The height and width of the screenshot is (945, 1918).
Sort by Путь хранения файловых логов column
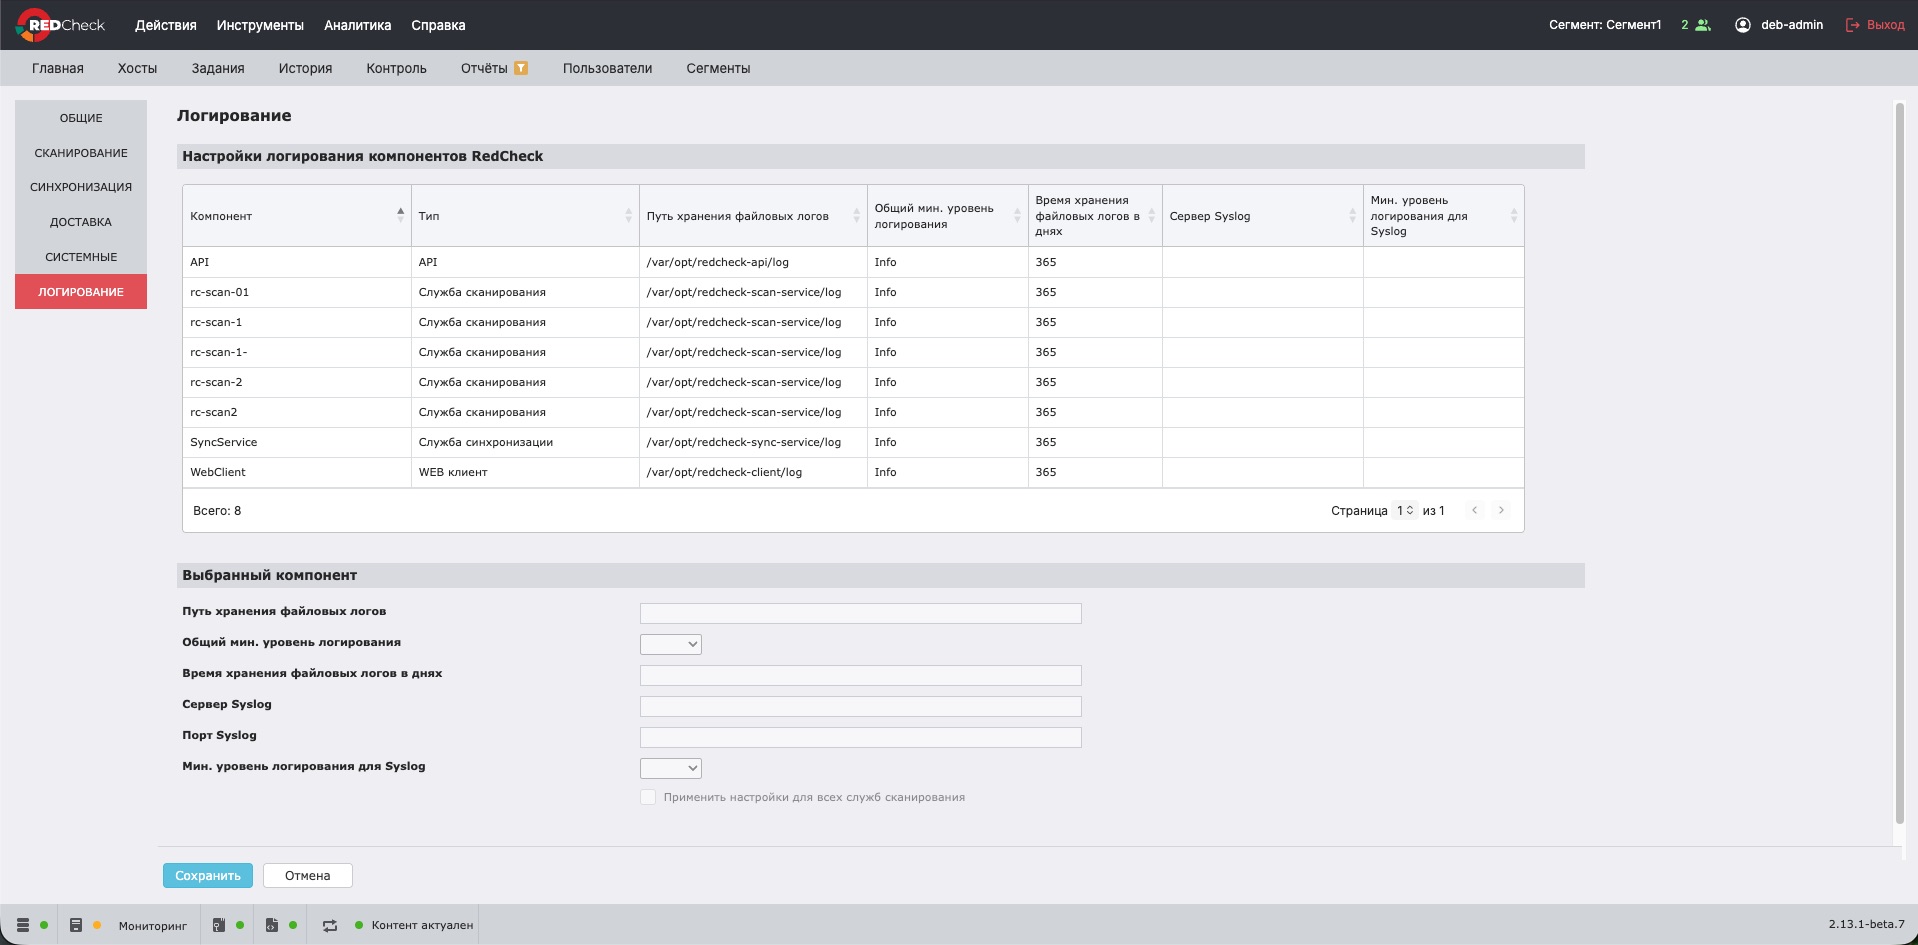pos(856,215)
